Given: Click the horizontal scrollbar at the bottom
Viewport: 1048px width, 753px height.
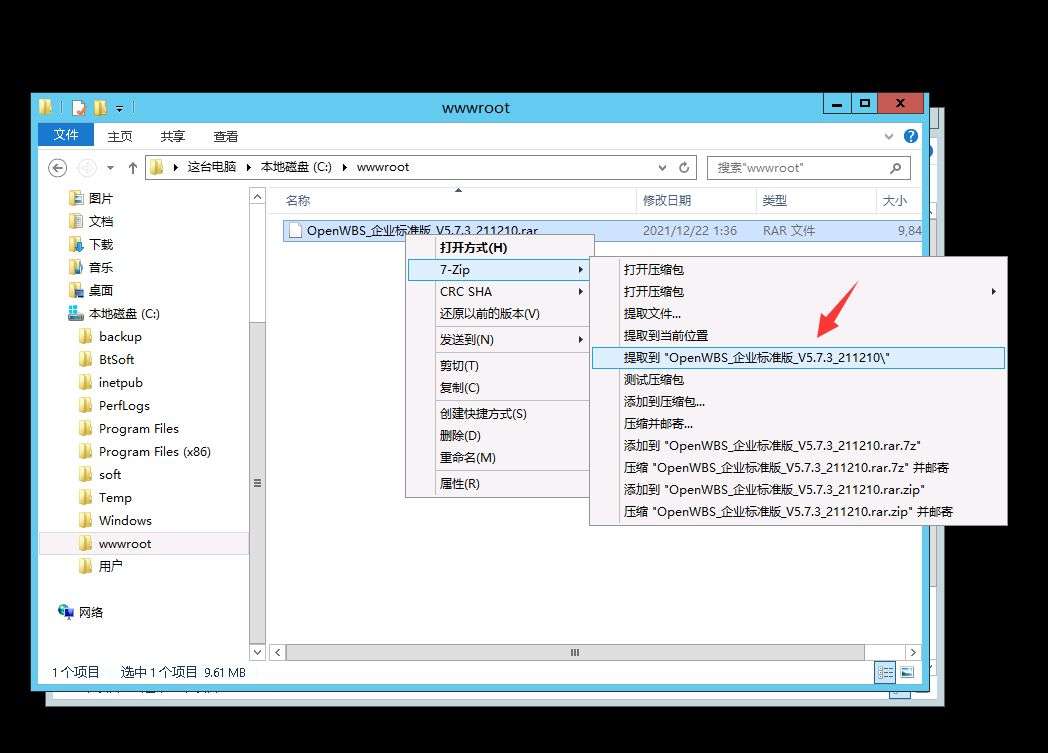Looking at the screenshot, I should click(x=575, y=651).
